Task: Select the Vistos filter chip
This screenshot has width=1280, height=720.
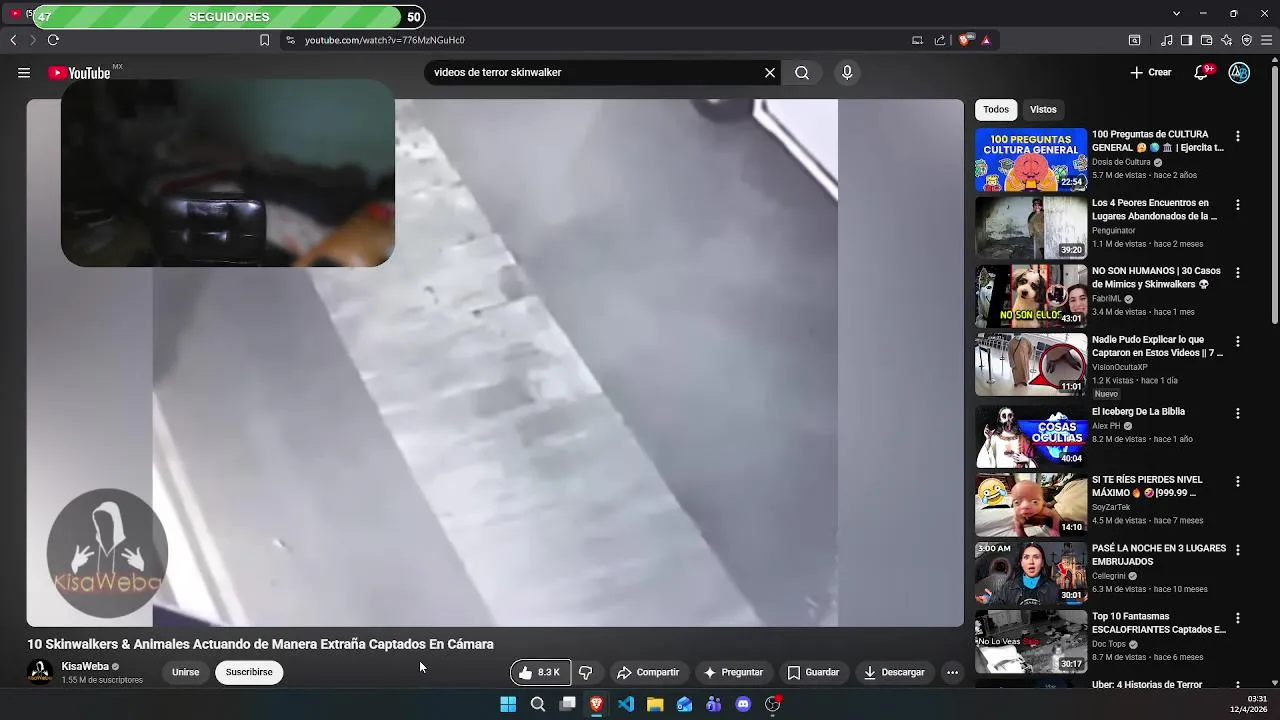Action: tap(1043, 109)
